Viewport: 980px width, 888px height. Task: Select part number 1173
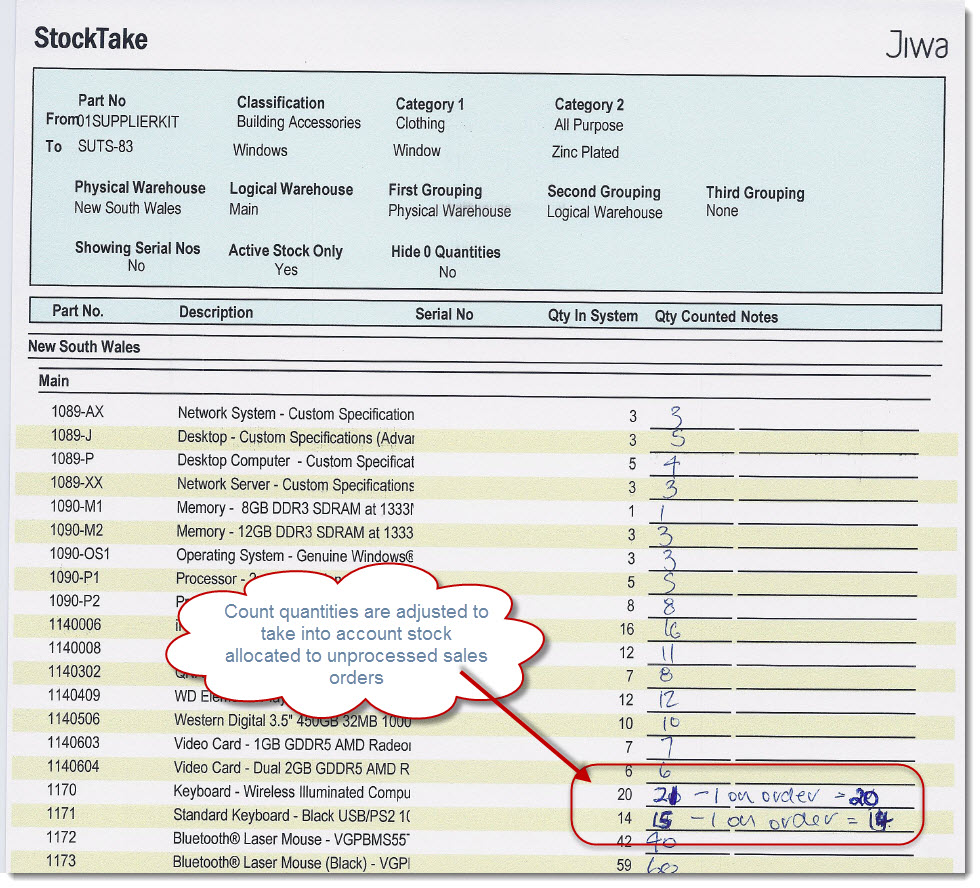click(60, 861)
